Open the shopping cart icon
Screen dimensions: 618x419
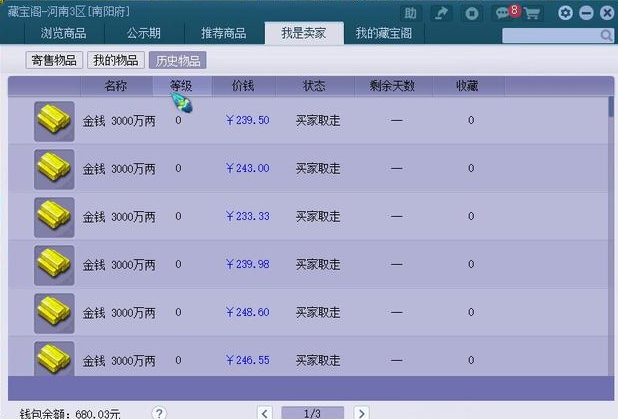point(532,13)
